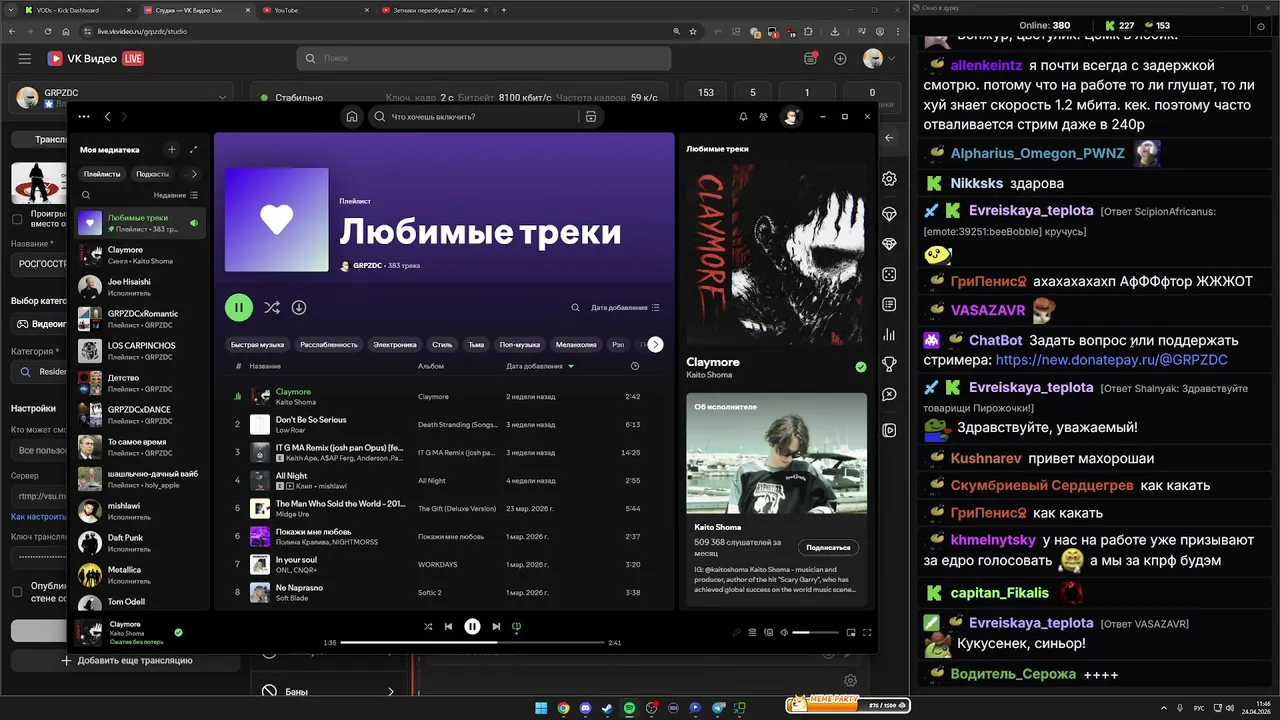The width and height of the screenshot is (1280, 720).
Task: Open Spotify three-dot app menu
Action: coord(84,117)
